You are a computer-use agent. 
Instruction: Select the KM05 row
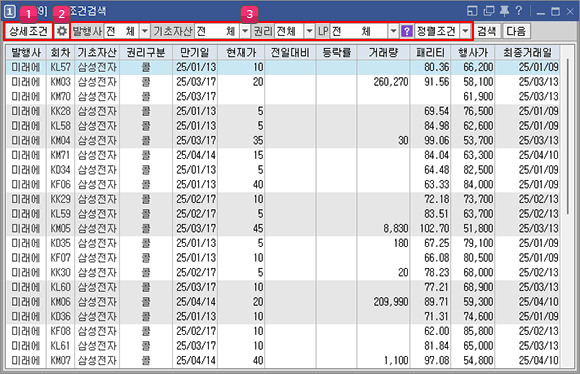point(283,229)
